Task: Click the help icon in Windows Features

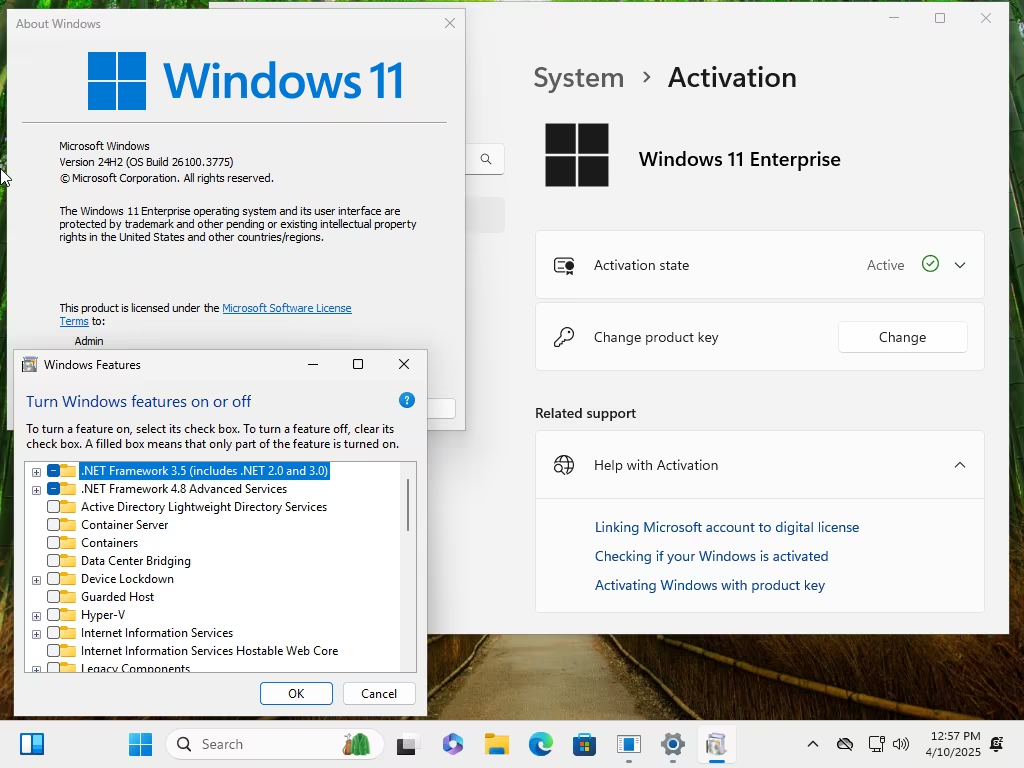Action: [x=407, y=400]
